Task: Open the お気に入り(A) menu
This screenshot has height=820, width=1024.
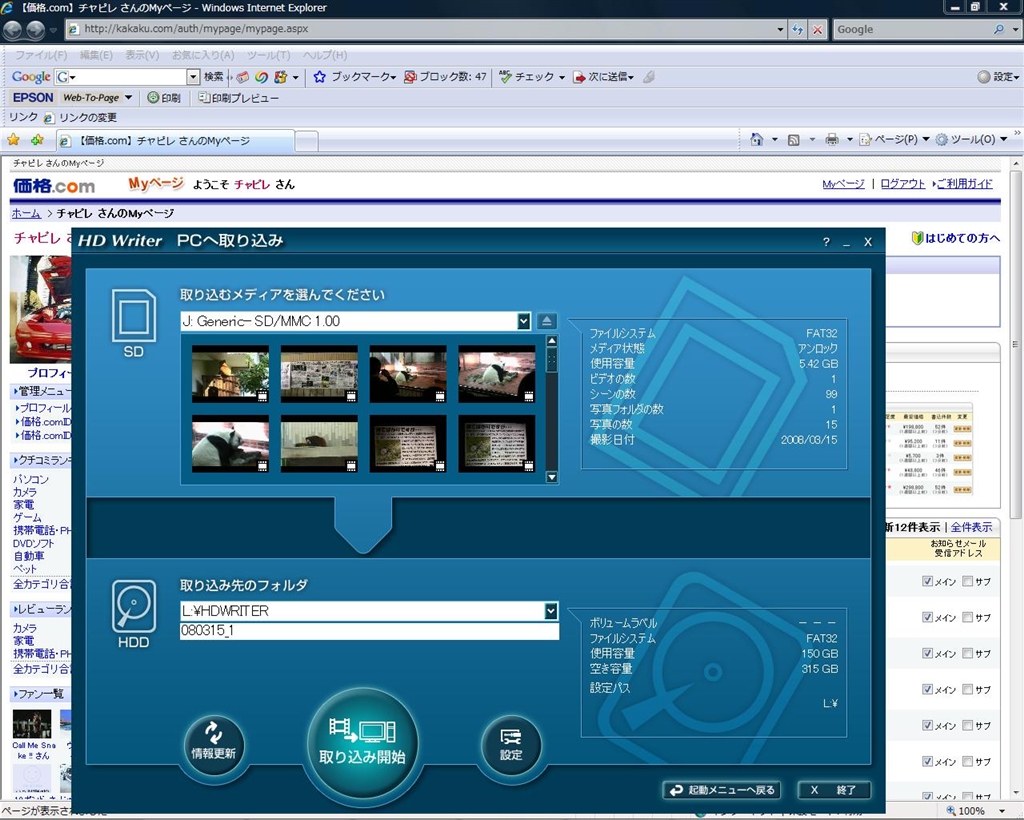Action: tap(203, 55)
